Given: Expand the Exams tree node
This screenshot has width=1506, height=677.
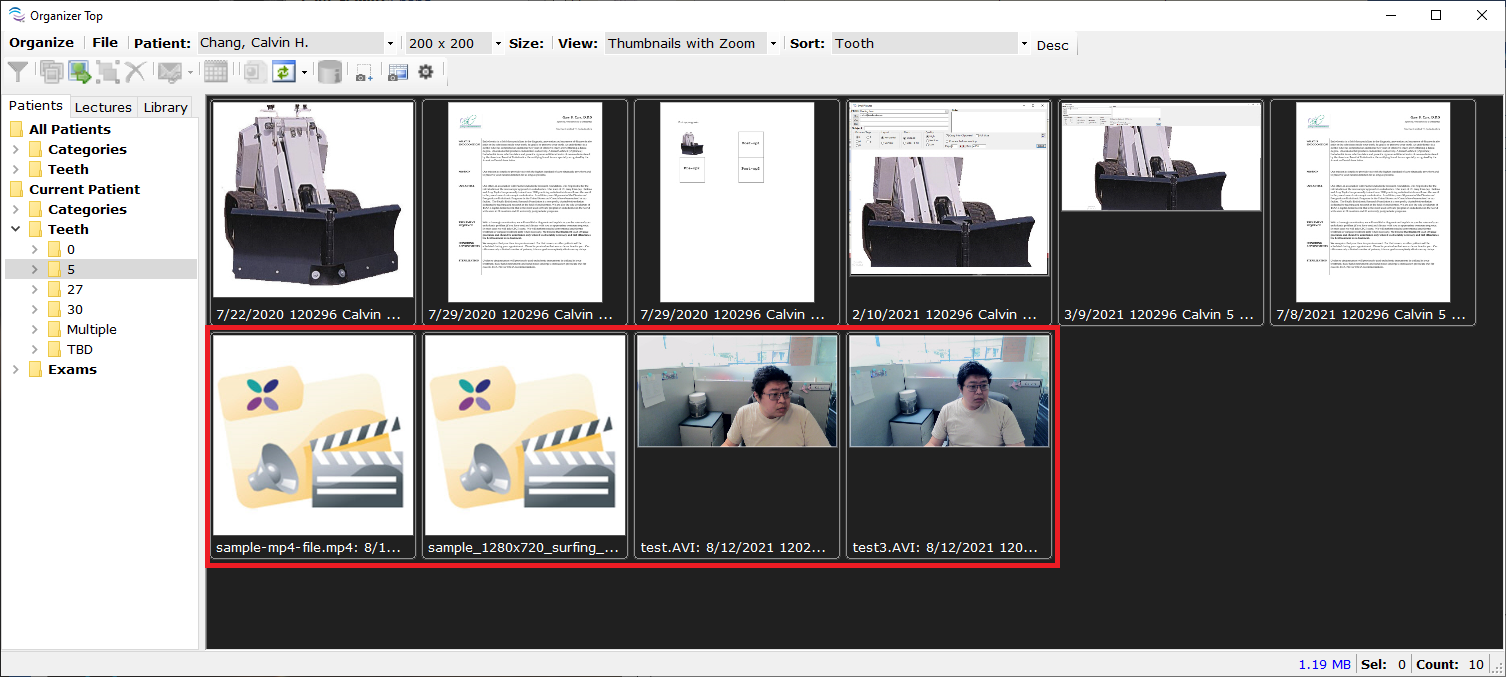Looking at the screenshot, I should pos(16,369).
